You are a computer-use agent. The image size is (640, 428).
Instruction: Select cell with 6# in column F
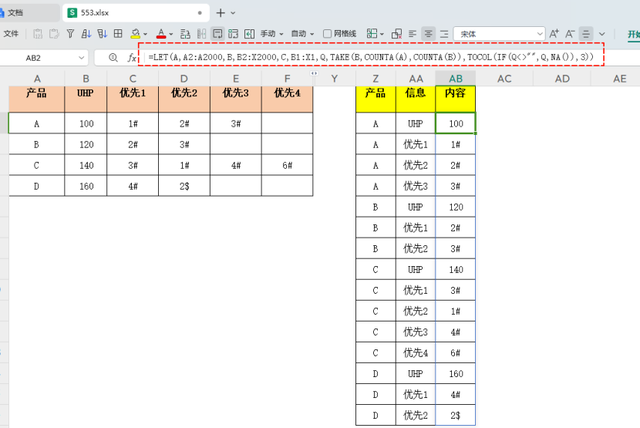point(287,165)
